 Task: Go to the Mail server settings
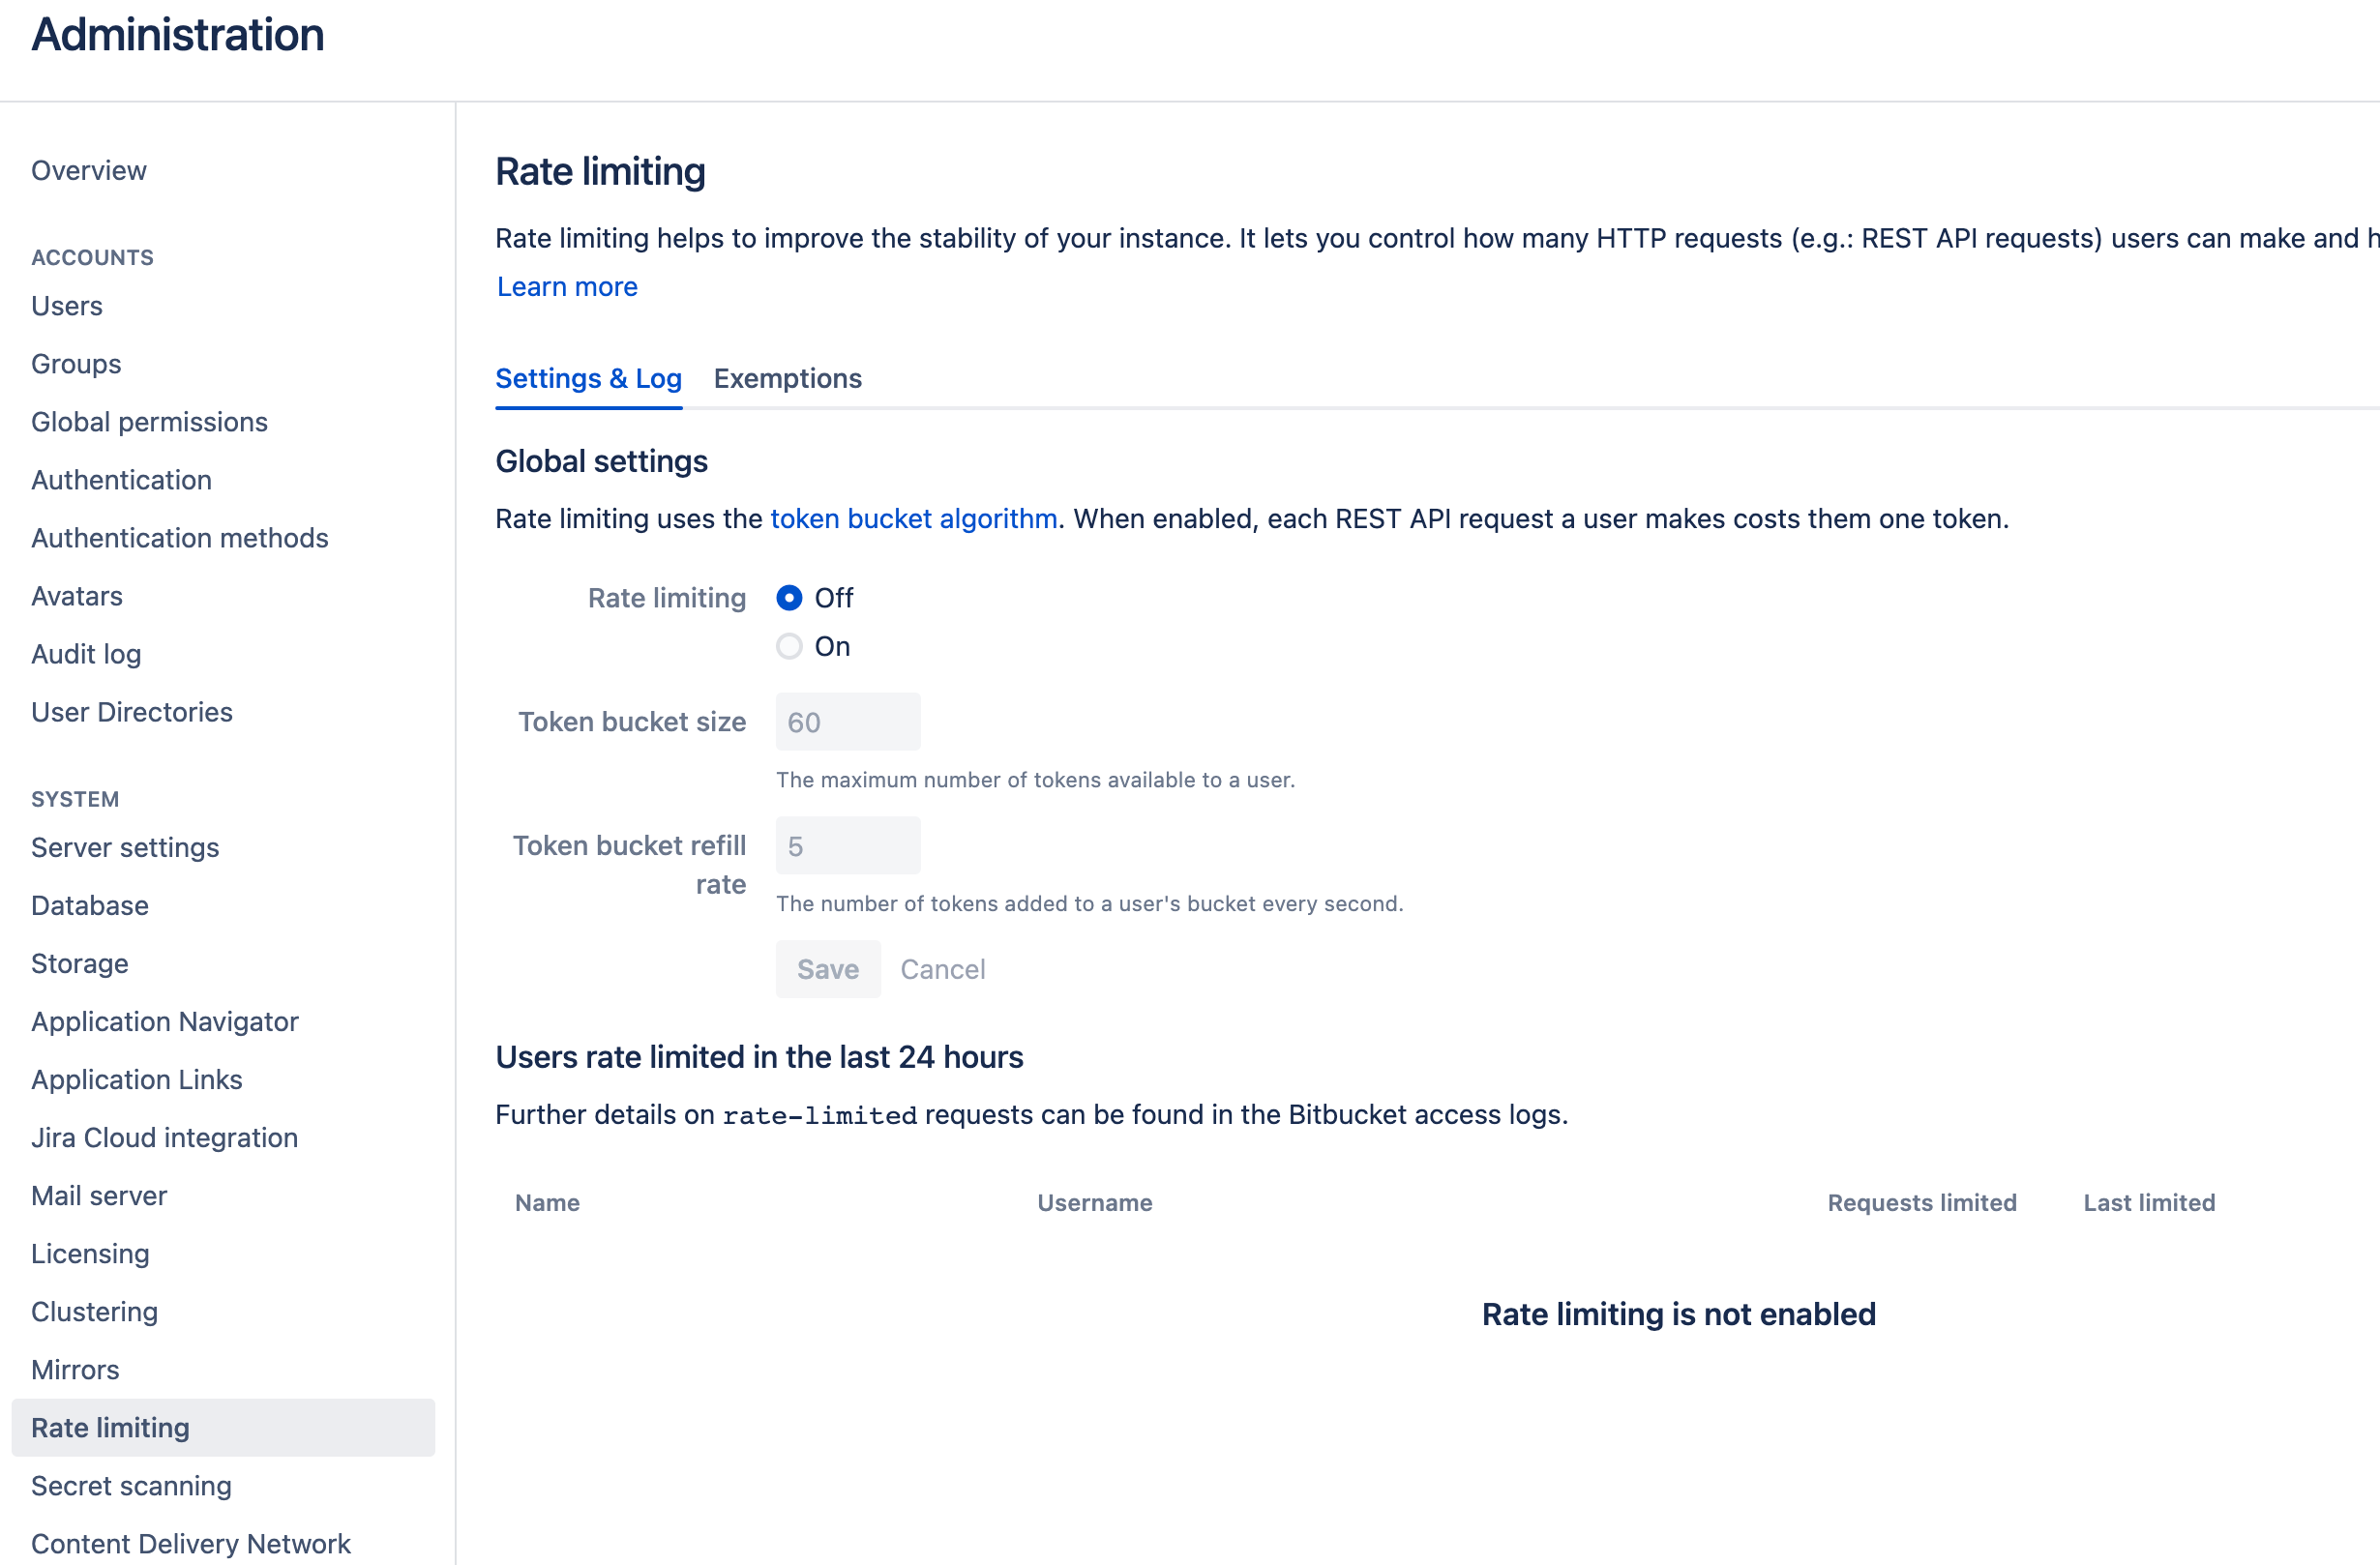(x=99, y=1196)
